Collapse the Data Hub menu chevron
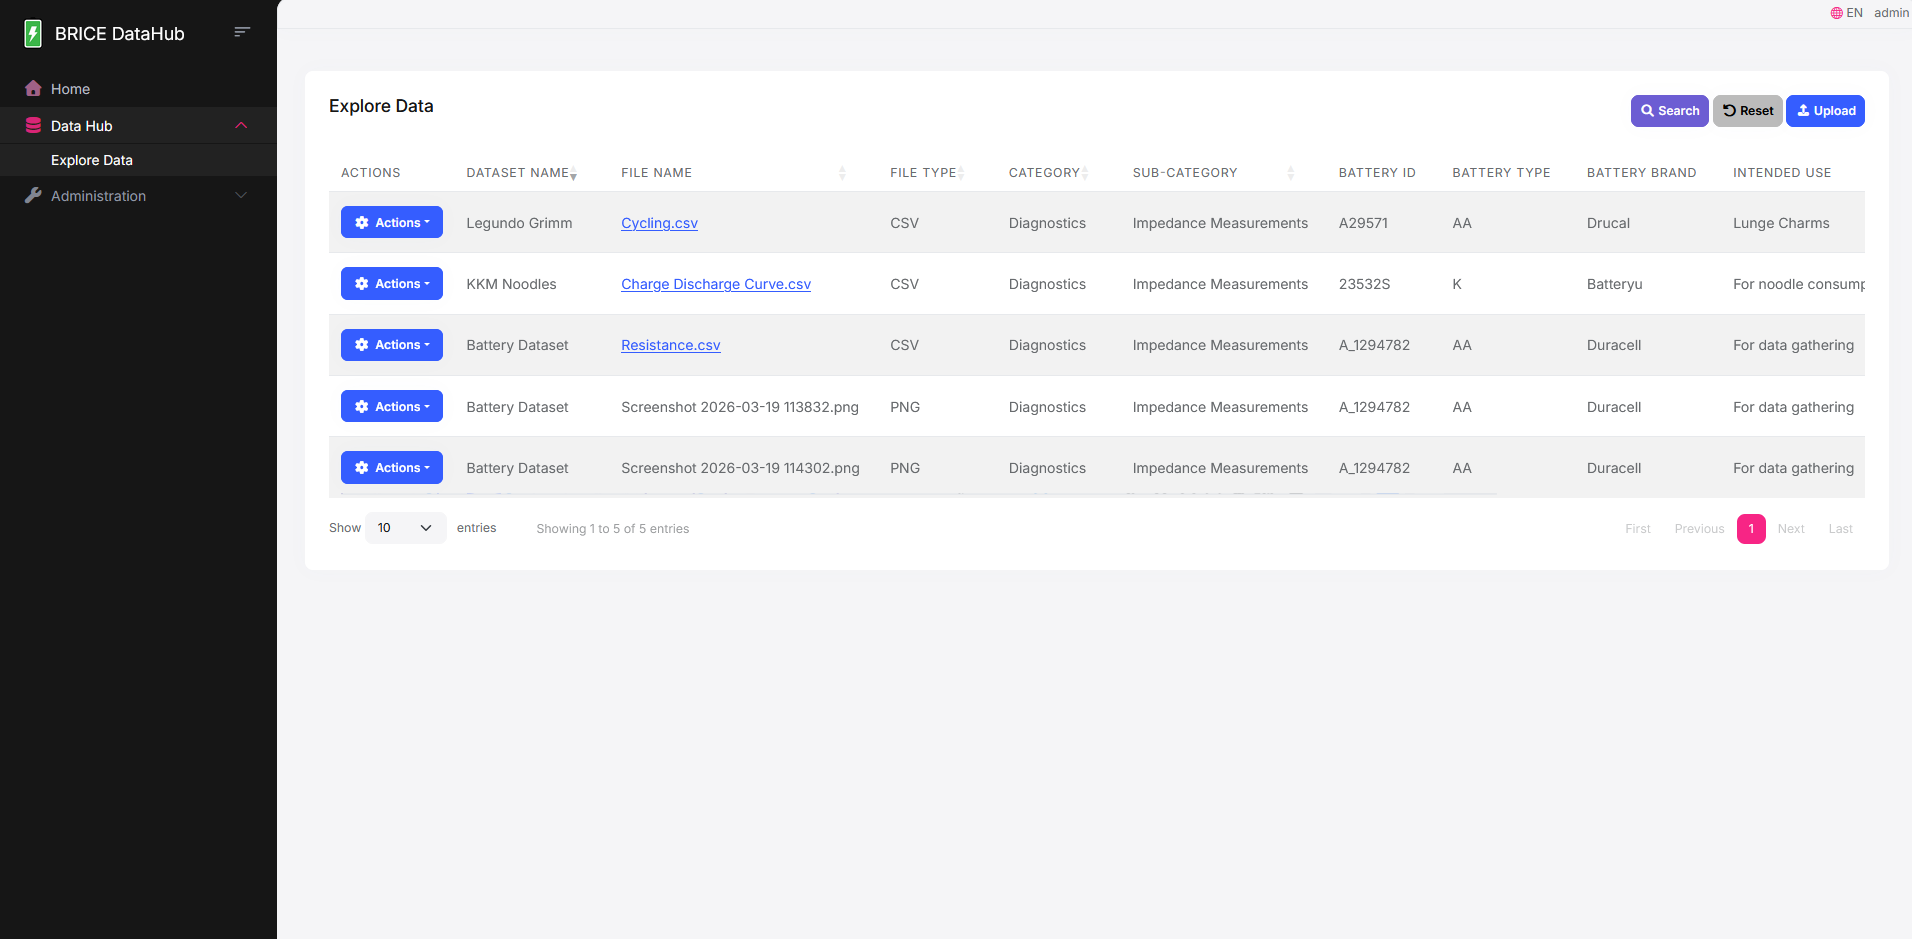Image resolution: width=1912 pixels, height=939 pixels. click(241, 125)
